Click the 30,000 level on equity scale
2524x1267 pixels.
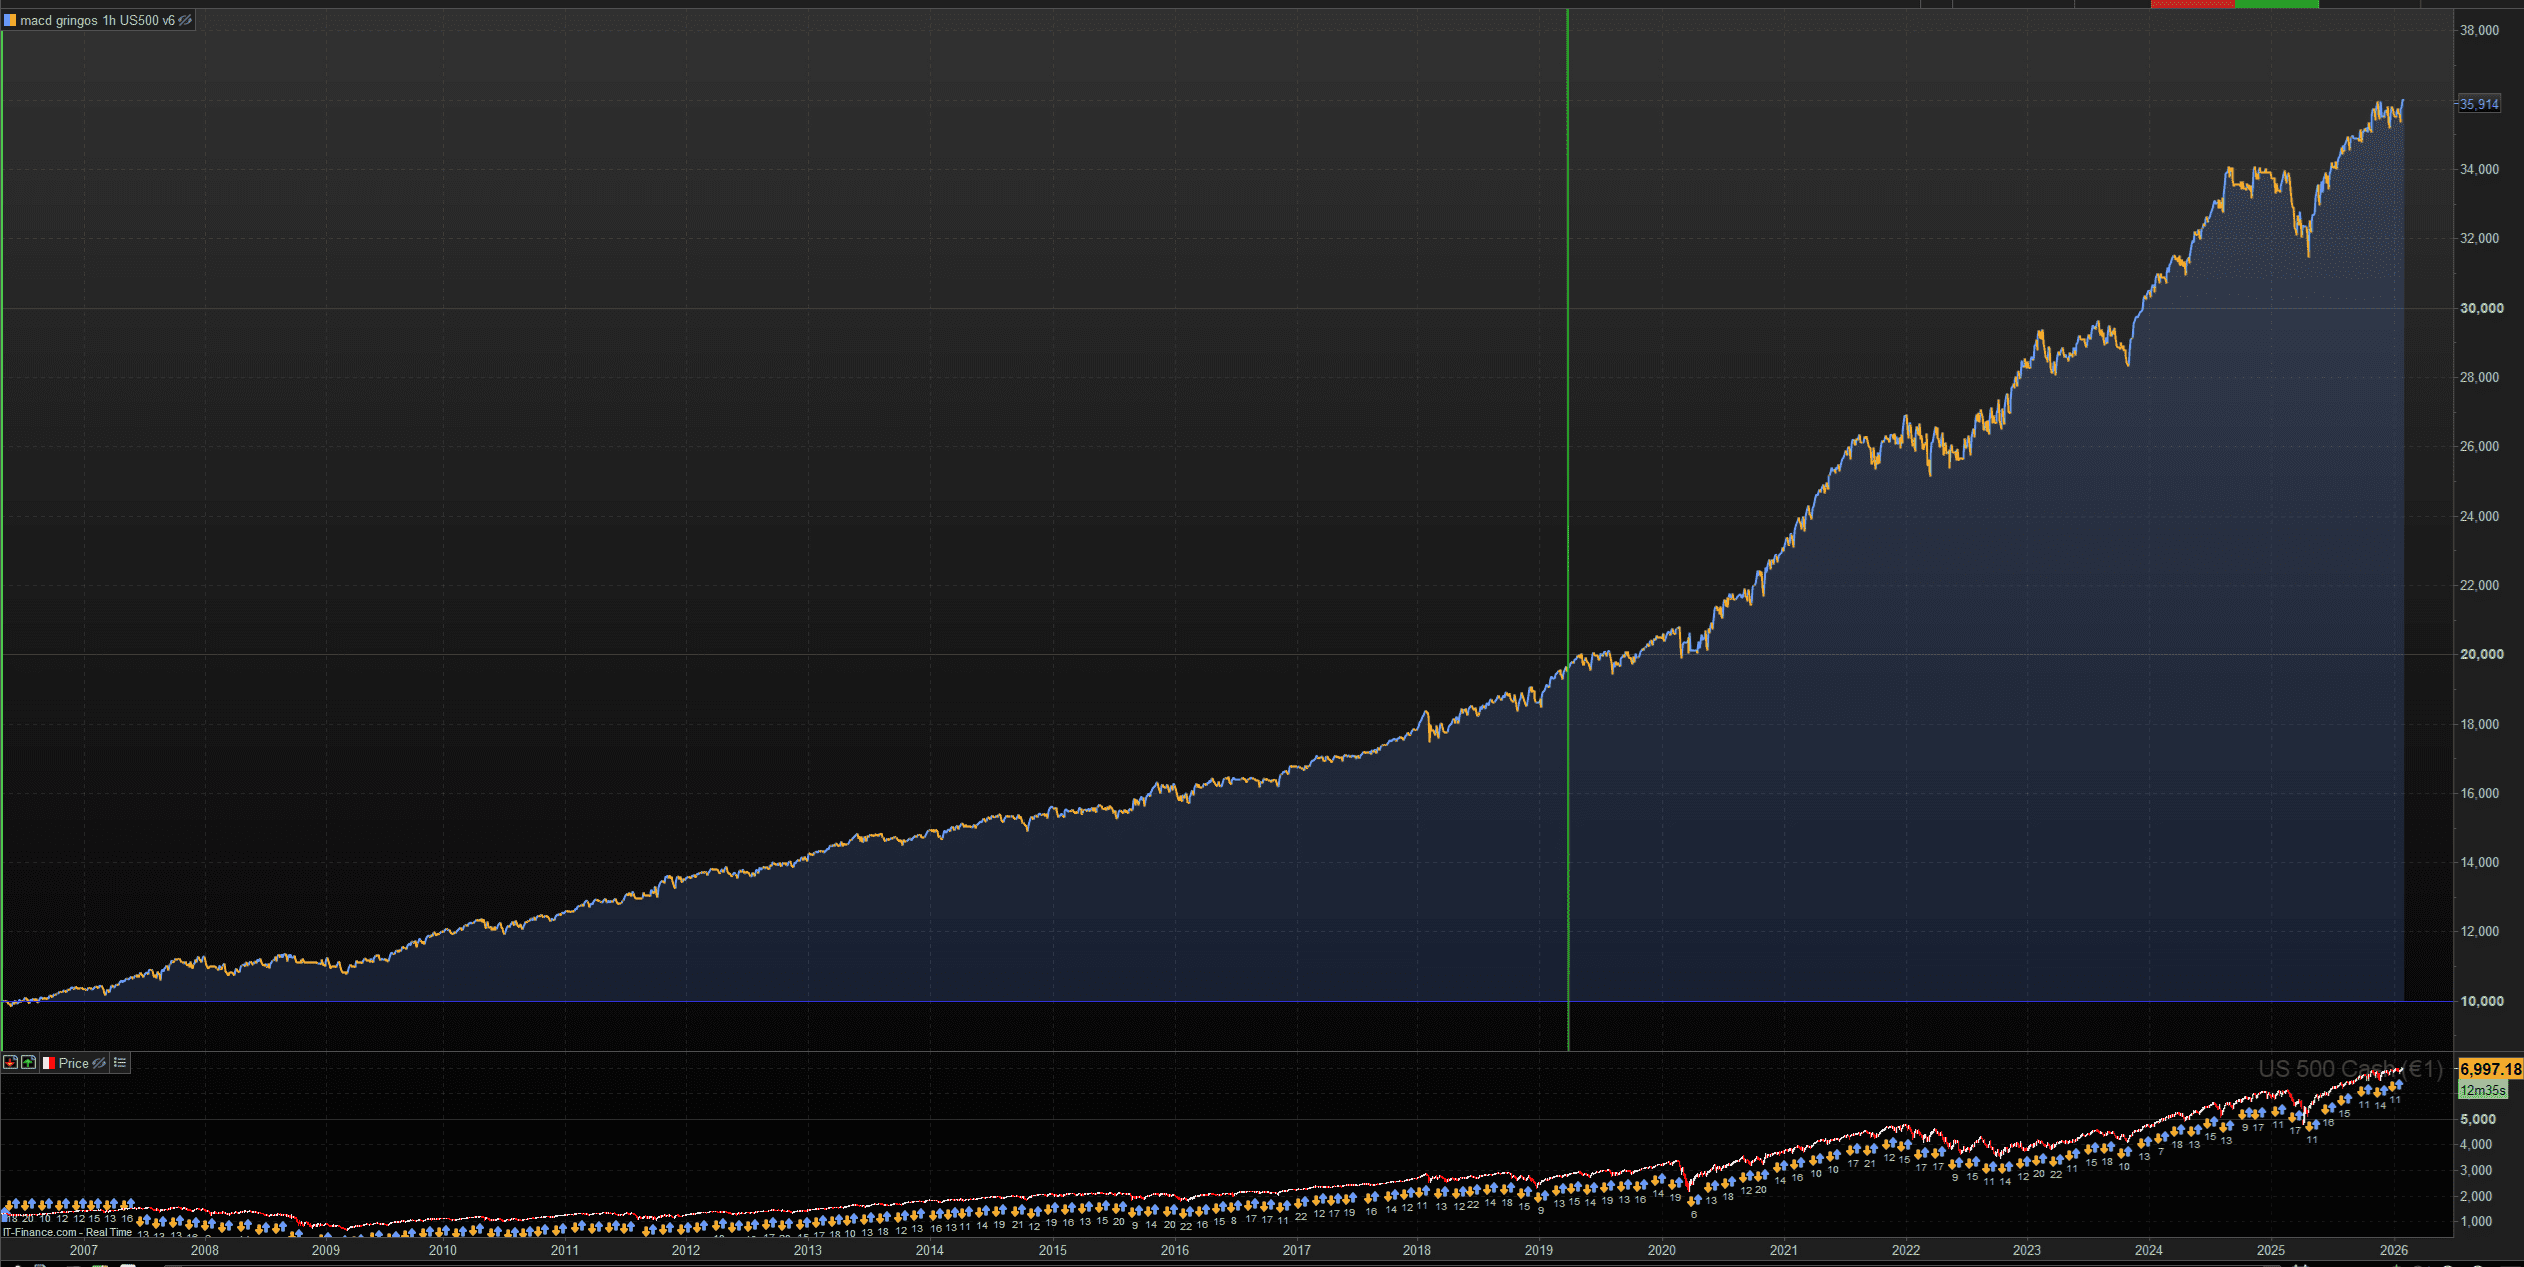pos(2481,308)
